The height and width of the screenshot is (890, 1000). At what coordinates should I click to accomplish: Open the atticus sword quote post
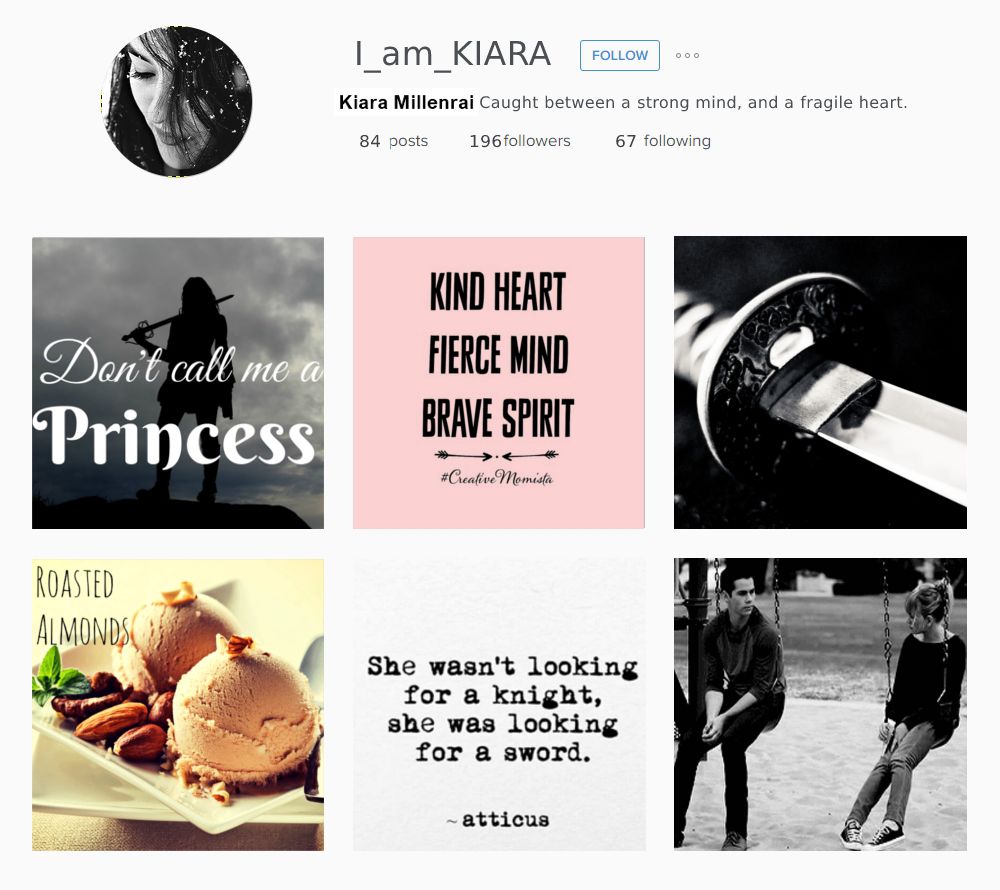coord(499,704)
